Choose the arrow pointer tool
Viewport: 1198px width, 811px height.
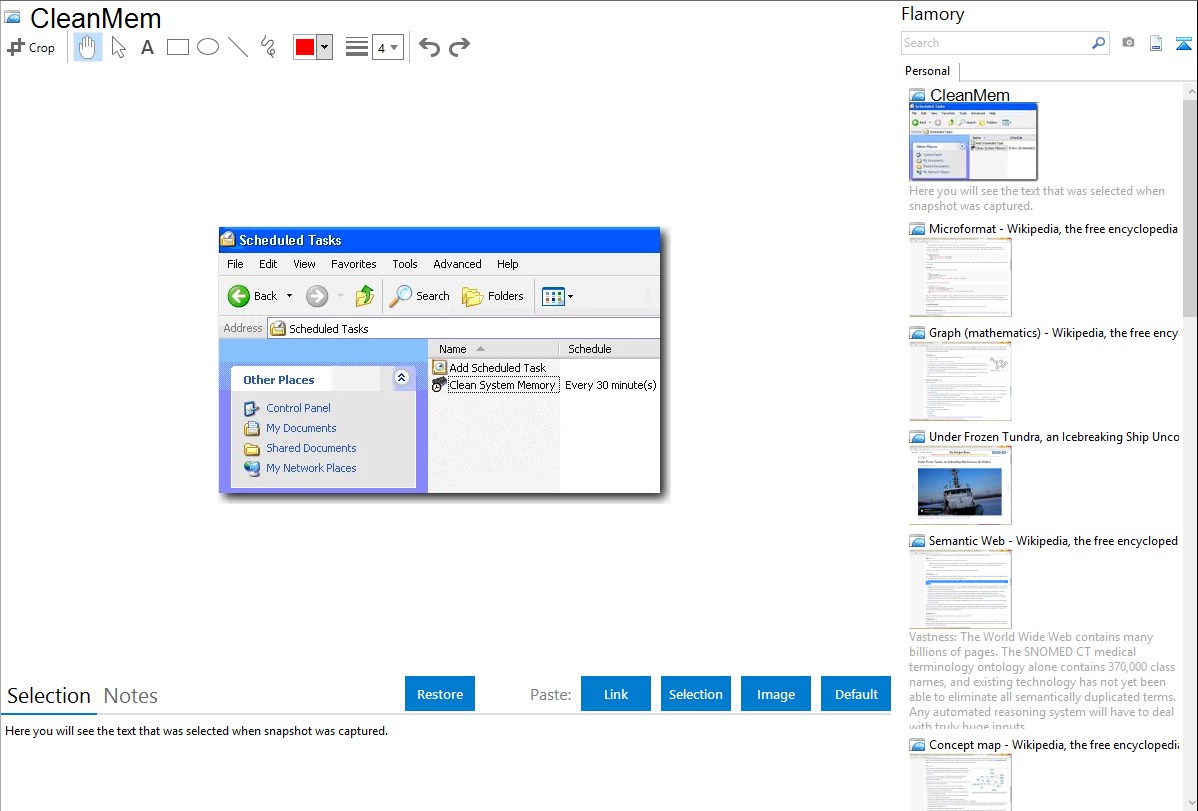[119, 47]
